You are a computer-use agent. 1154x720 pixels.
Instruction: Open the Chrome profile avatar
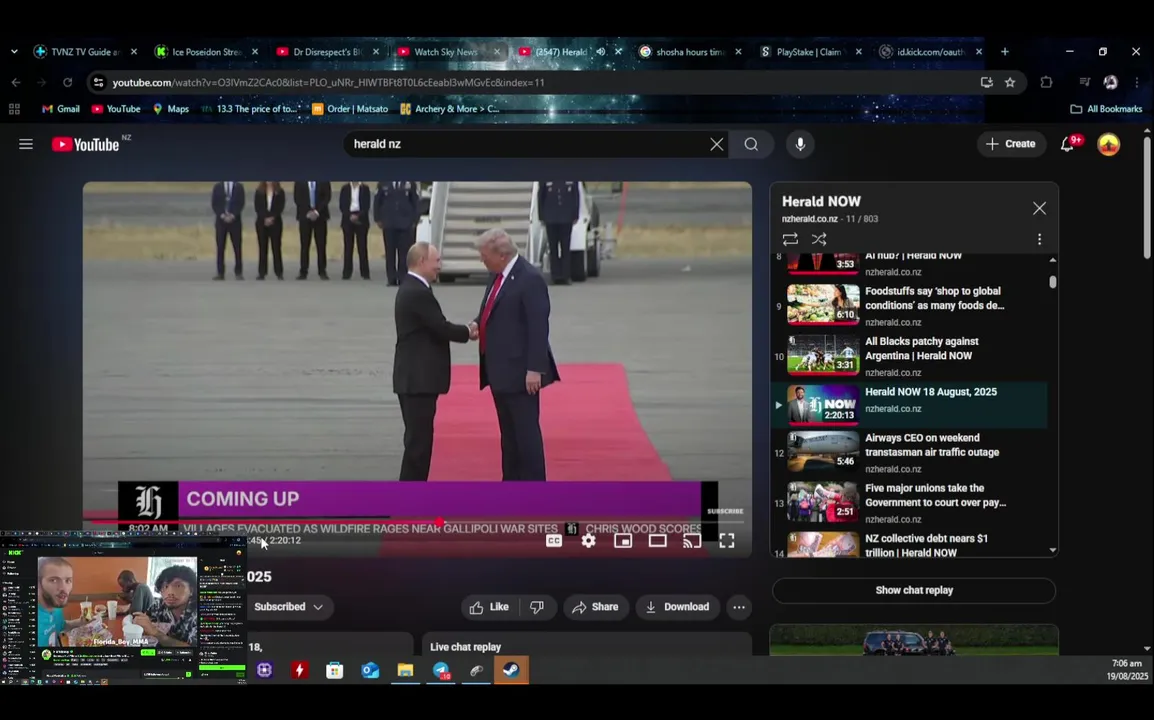[1110, 82]
